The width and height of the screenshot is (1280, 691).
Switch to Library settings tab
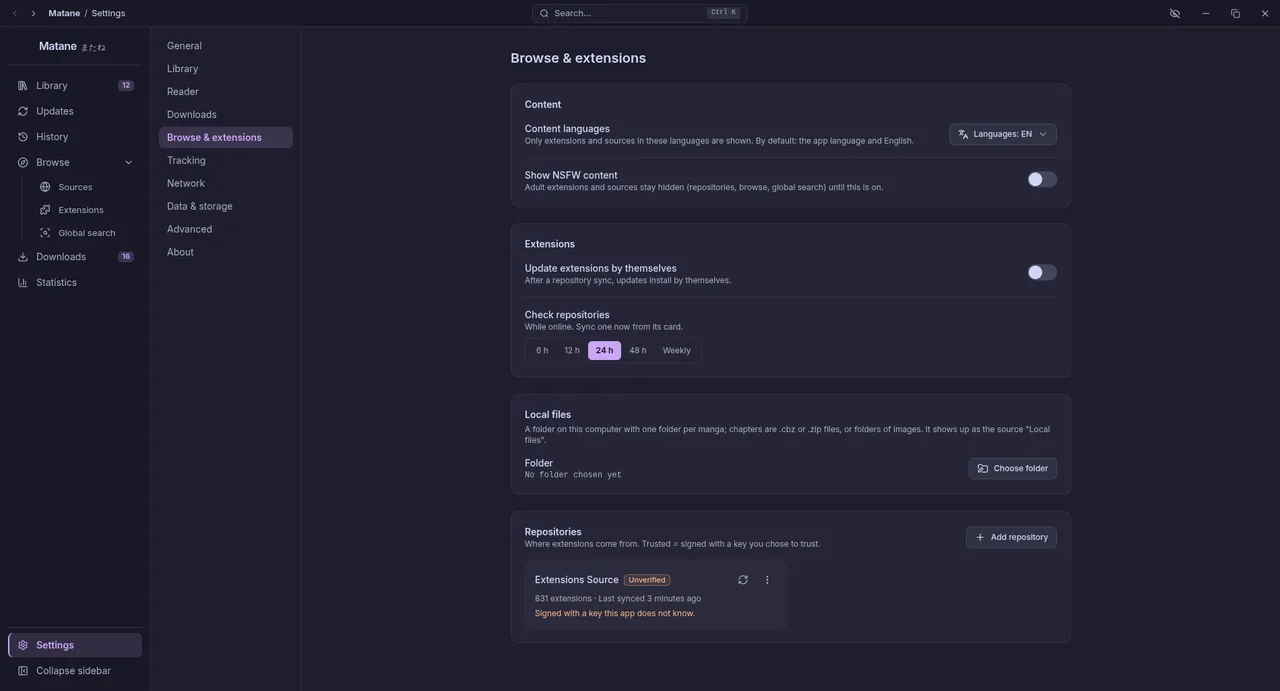(226, 69)
